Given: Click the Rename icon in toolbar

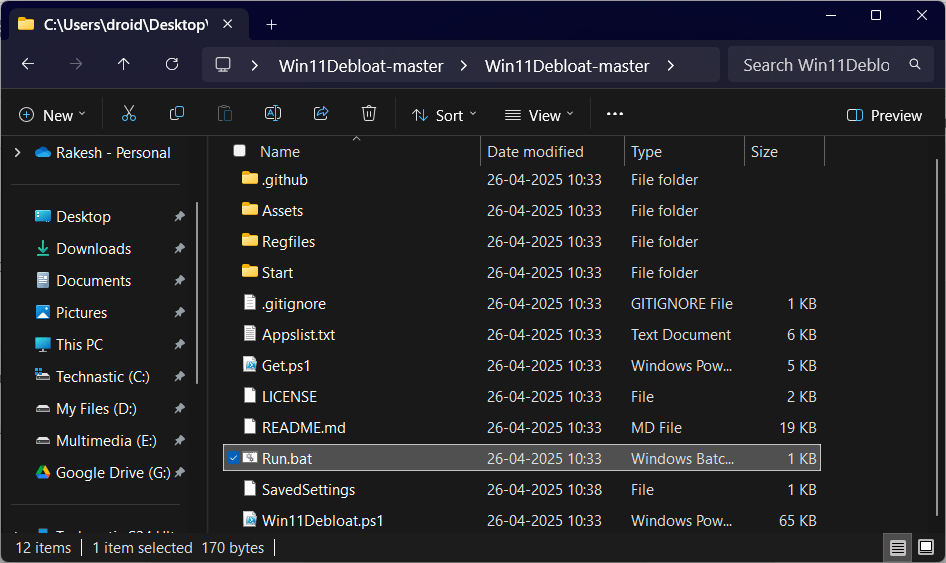Looking at the screenshot, I should click(273, 114).
